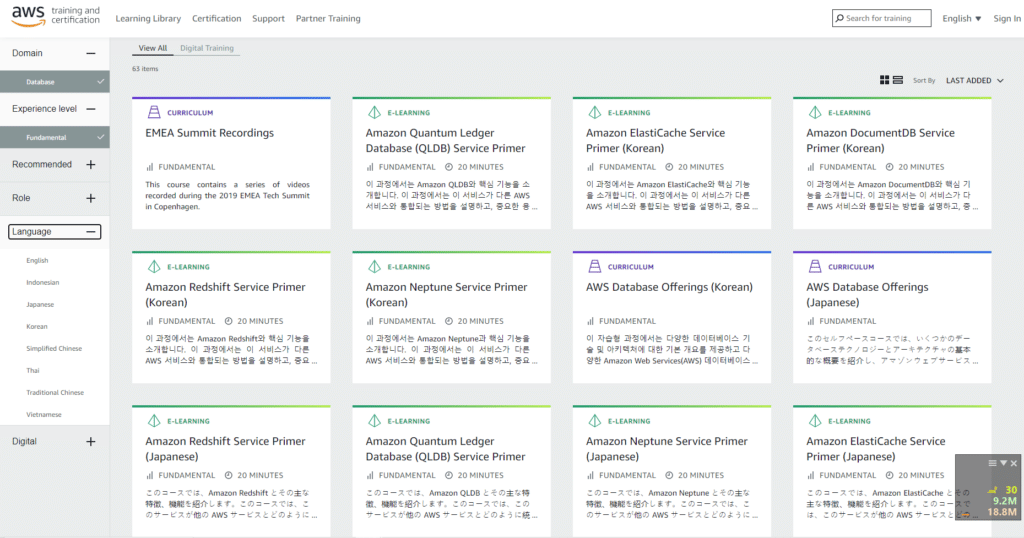Viewport: 1024px width, 538px height.
Task: Select the Japanese language filter
Action: tap(40, 304)
